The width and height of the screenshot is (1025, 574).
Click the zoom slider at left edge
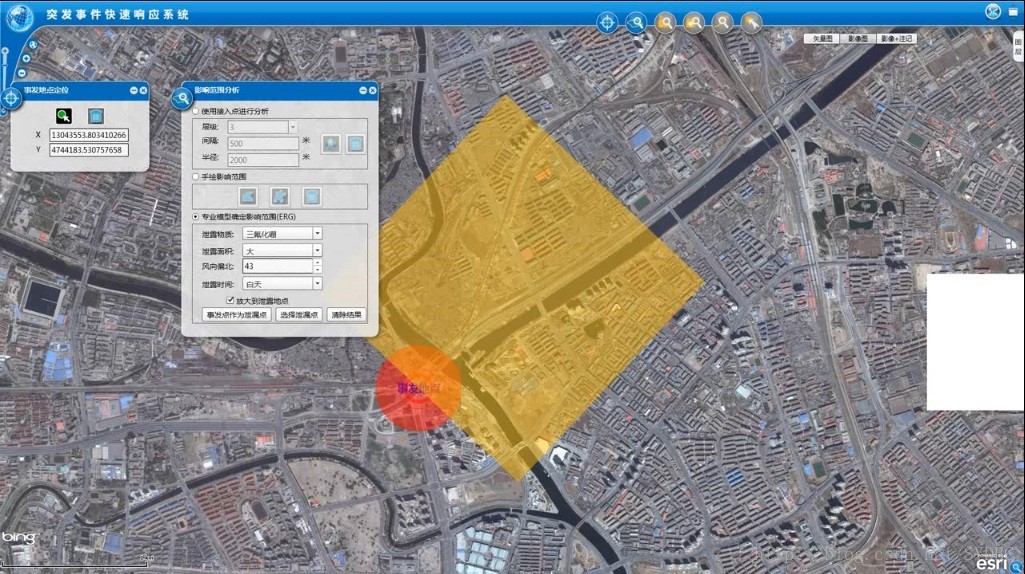click(5, 65)
